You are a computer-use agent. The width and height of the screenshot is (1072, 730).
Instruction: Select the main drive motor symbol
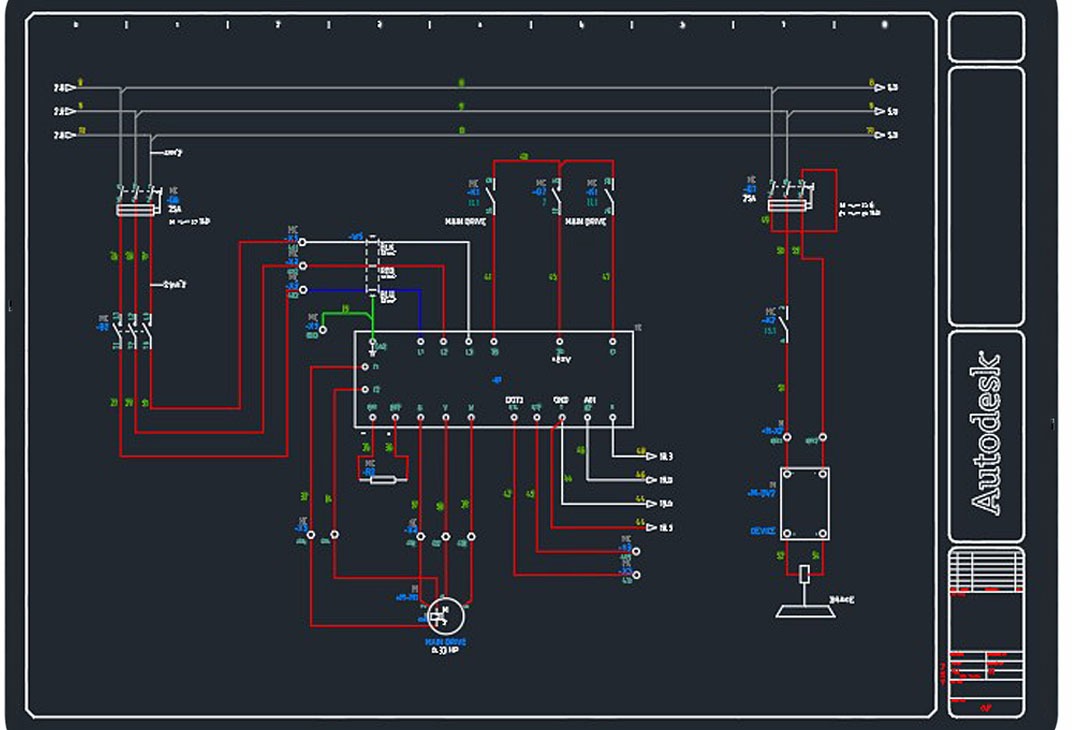[445, 616]
